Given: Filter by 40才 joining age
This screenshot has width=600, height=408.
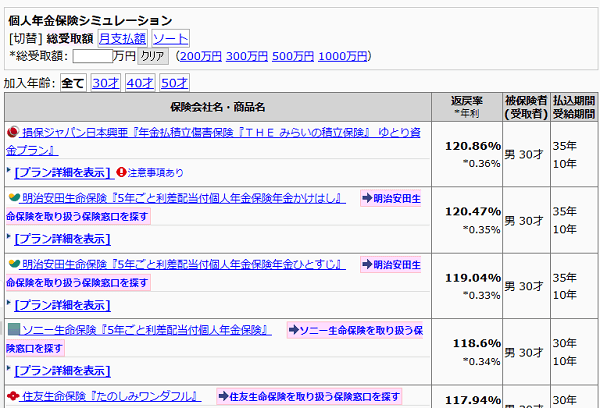Looking at the screenshot, I should (140, 83).
